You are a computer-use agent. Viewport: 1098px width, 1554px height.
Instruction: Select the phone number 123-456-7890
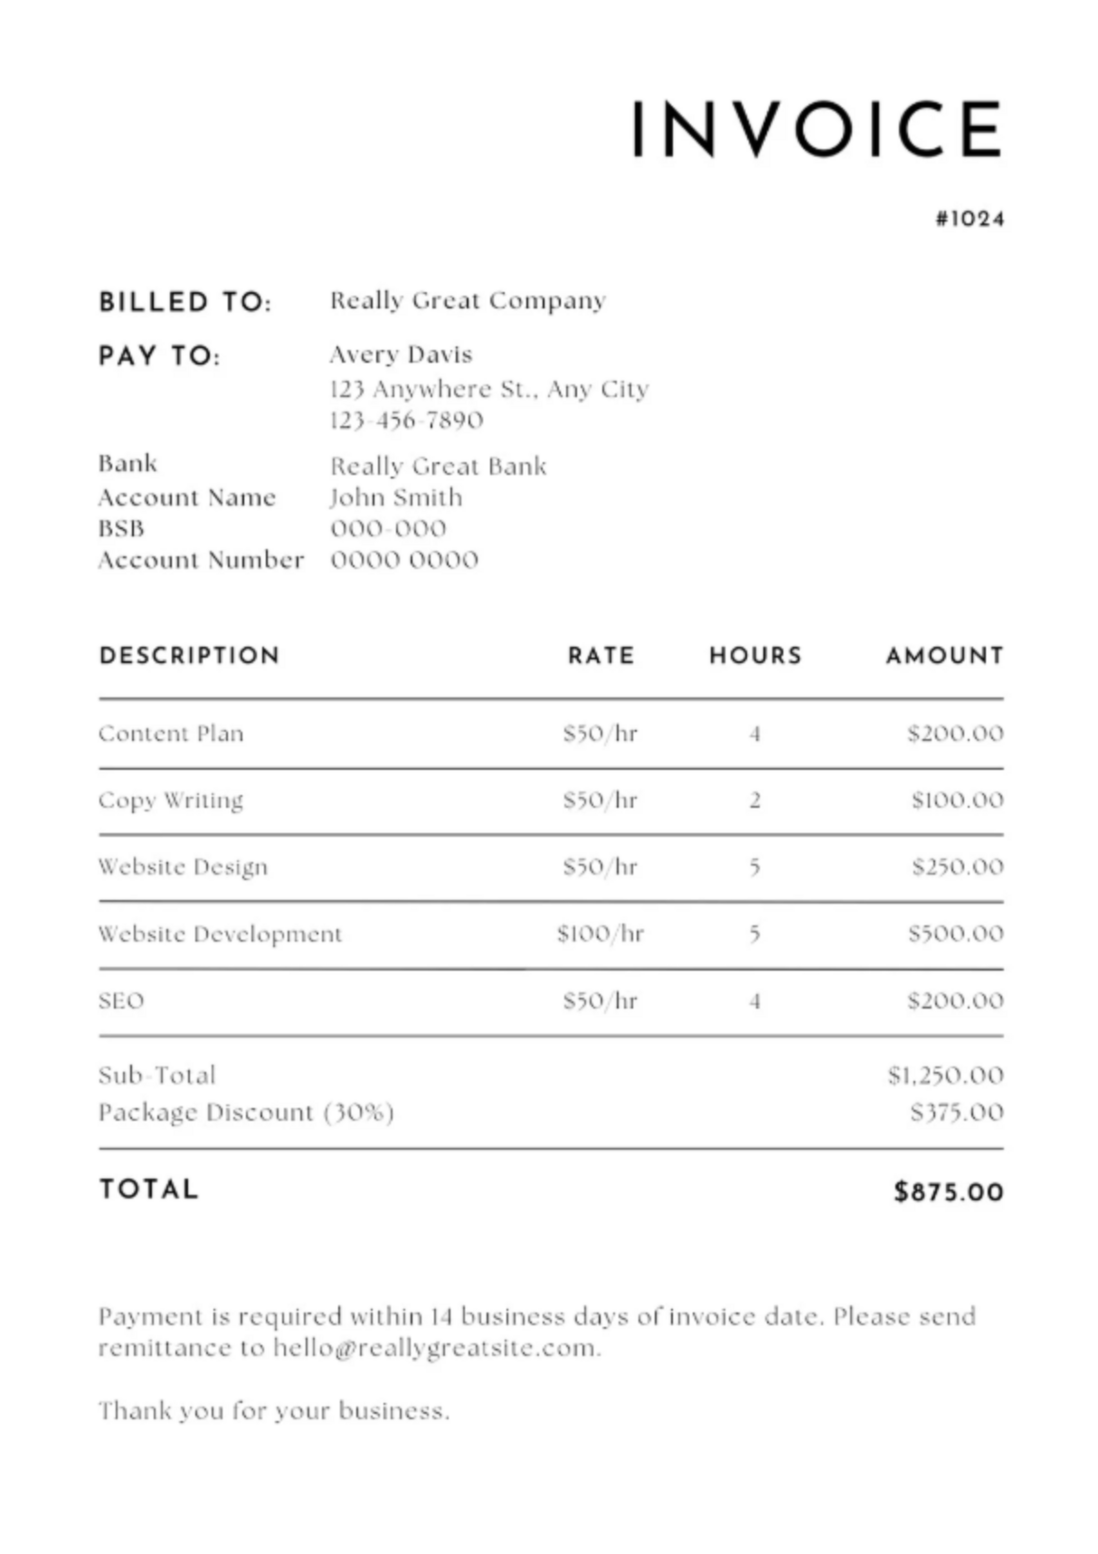click(406, 420)
